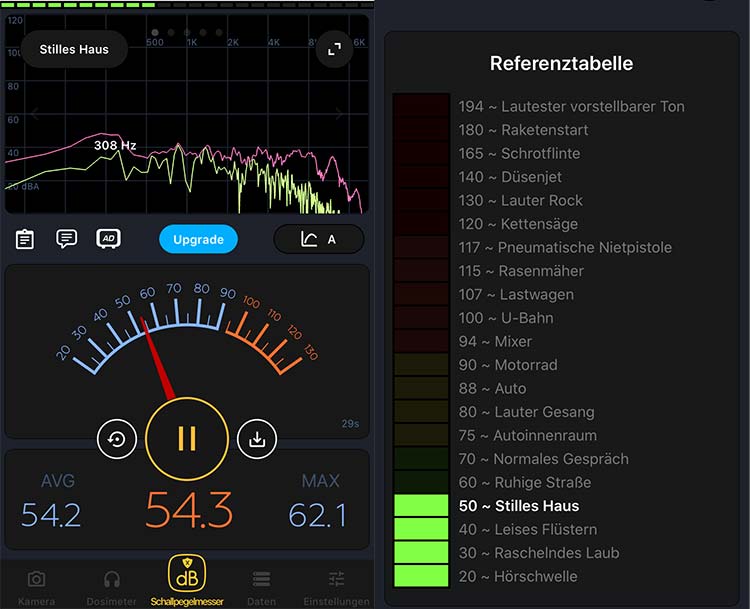The image size is (750, 609).
Task: Open the clipboard notes icon
Action: tap(25, 239)
